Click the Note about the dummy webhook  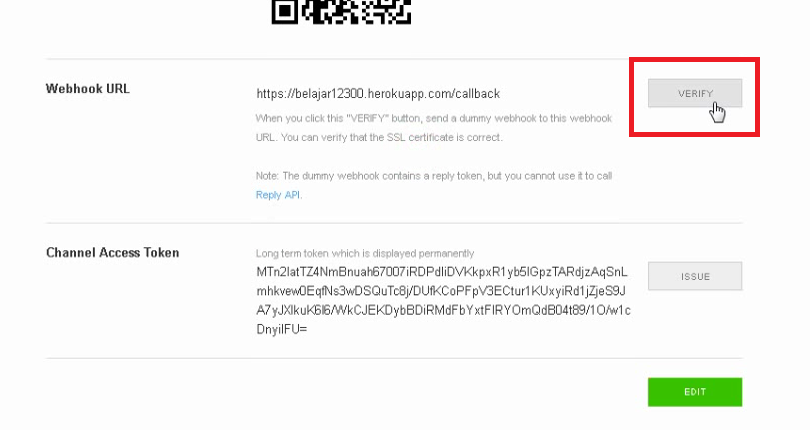434,176
